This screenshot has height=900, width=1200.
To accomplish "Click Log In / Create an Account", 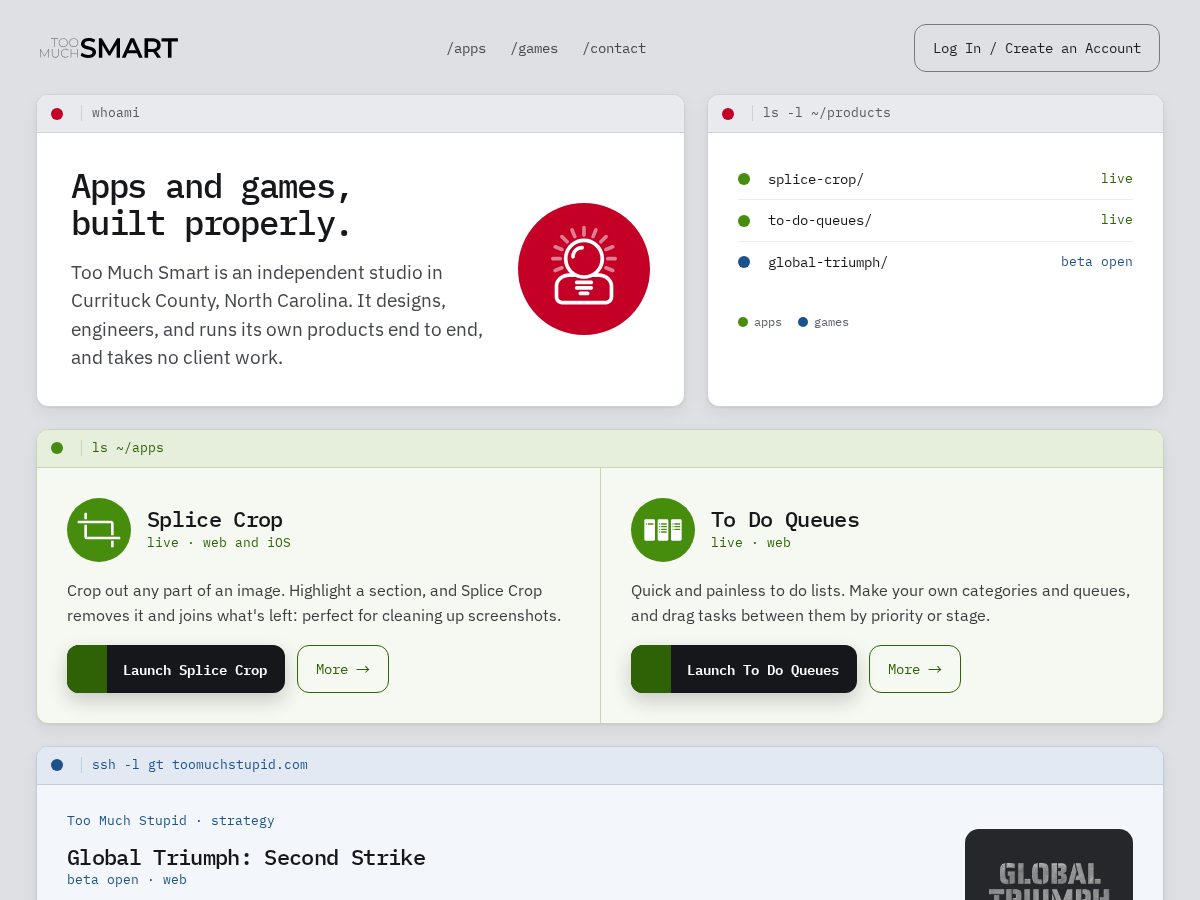I will tap(1037, 48).
